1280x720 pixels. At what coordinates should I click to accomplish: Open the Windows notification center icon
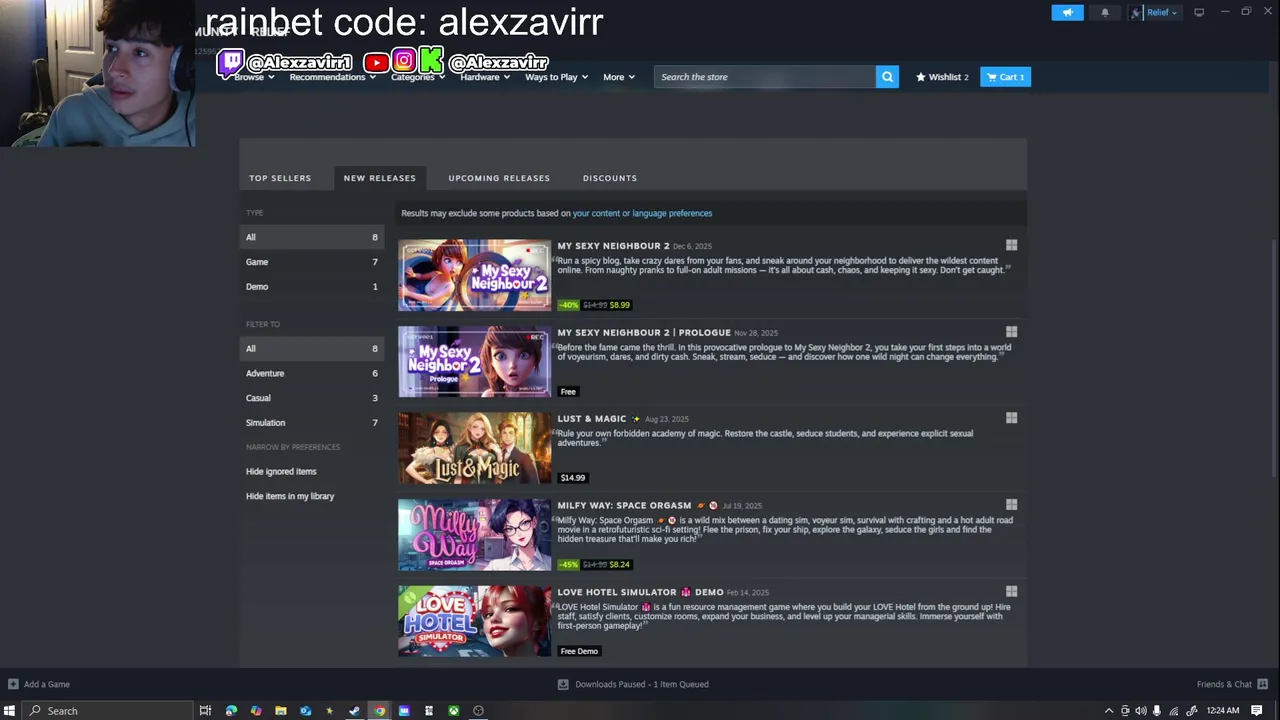pos(1257,711)
